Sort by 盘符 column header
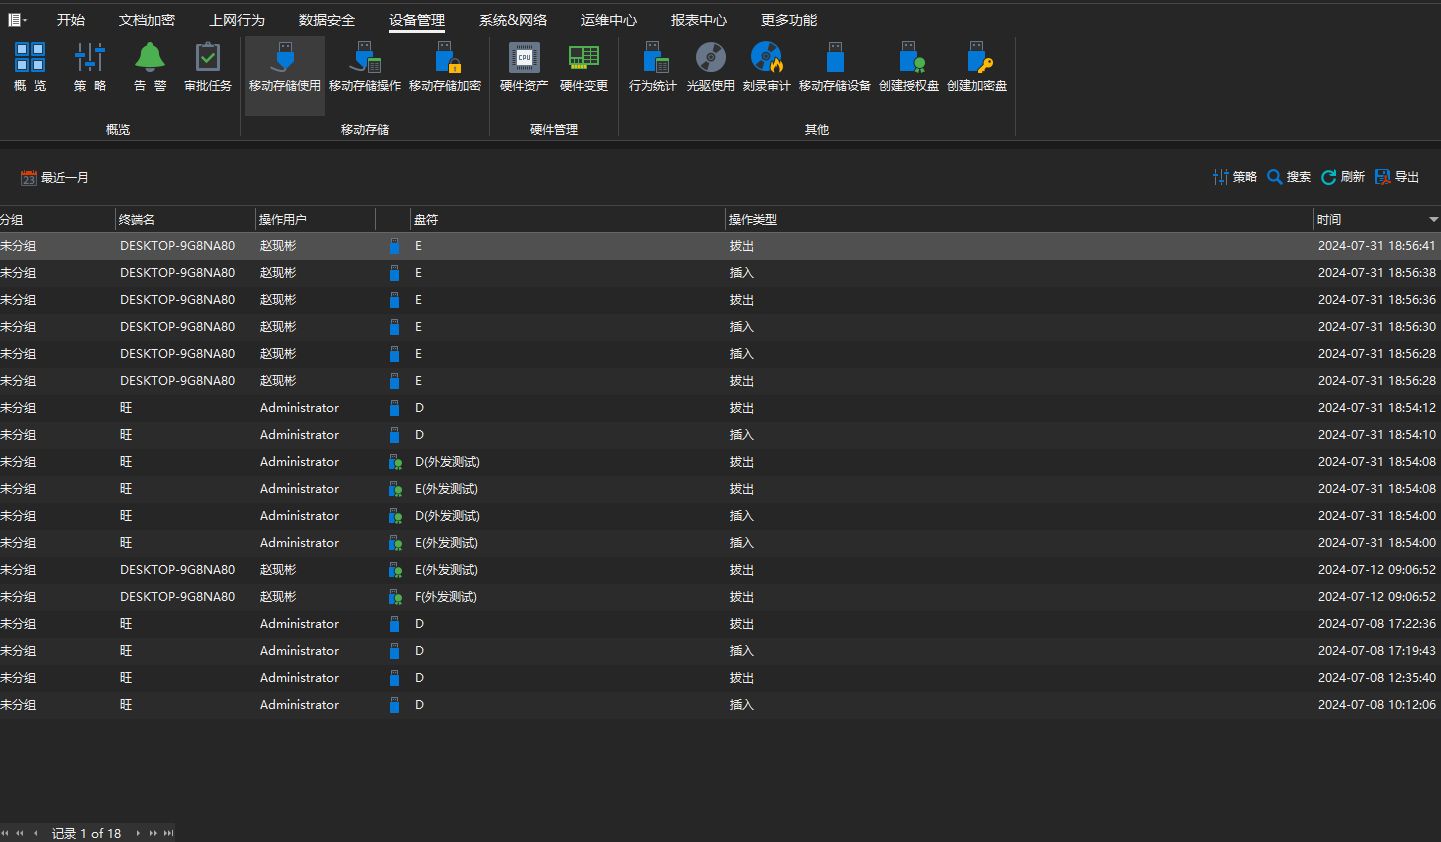 click(567, 219)
